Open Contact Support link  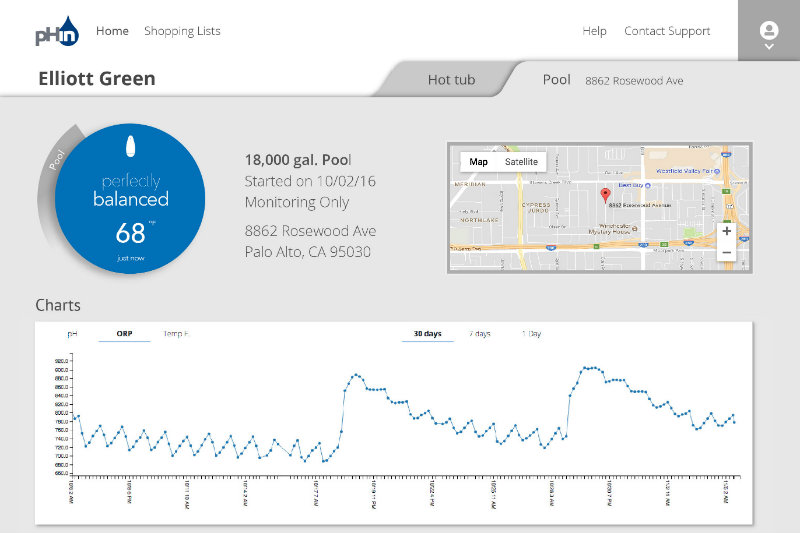click(667, 31)
